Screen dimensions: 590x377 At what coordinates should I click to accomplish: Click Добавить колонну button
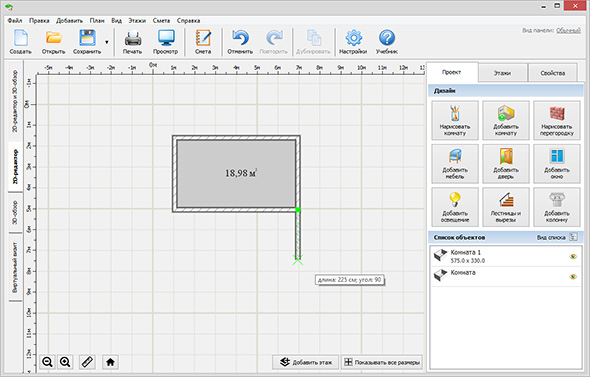click(x=557, y=207)
